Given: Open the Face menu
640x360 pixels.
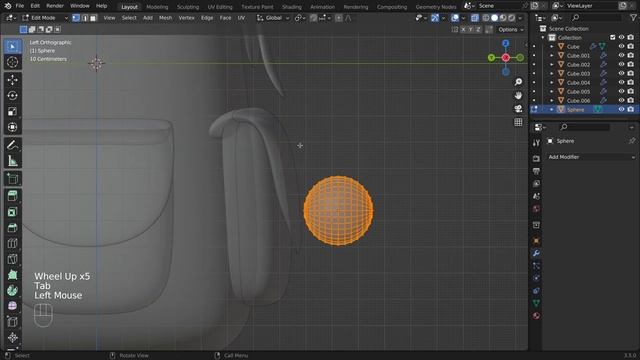Looking at the screenshot, I should pos(225,18).
